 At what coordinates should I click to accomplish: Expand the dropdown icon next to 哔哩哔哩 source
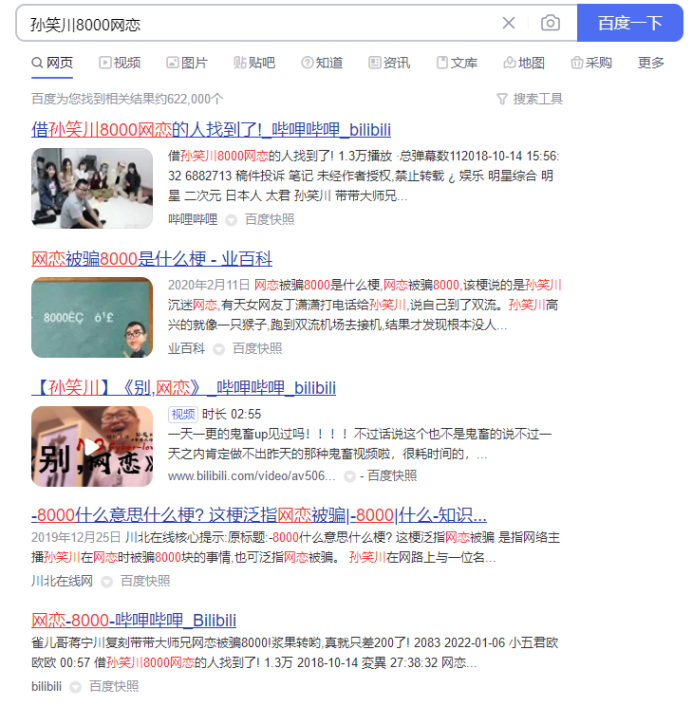(x=231, y=220)
